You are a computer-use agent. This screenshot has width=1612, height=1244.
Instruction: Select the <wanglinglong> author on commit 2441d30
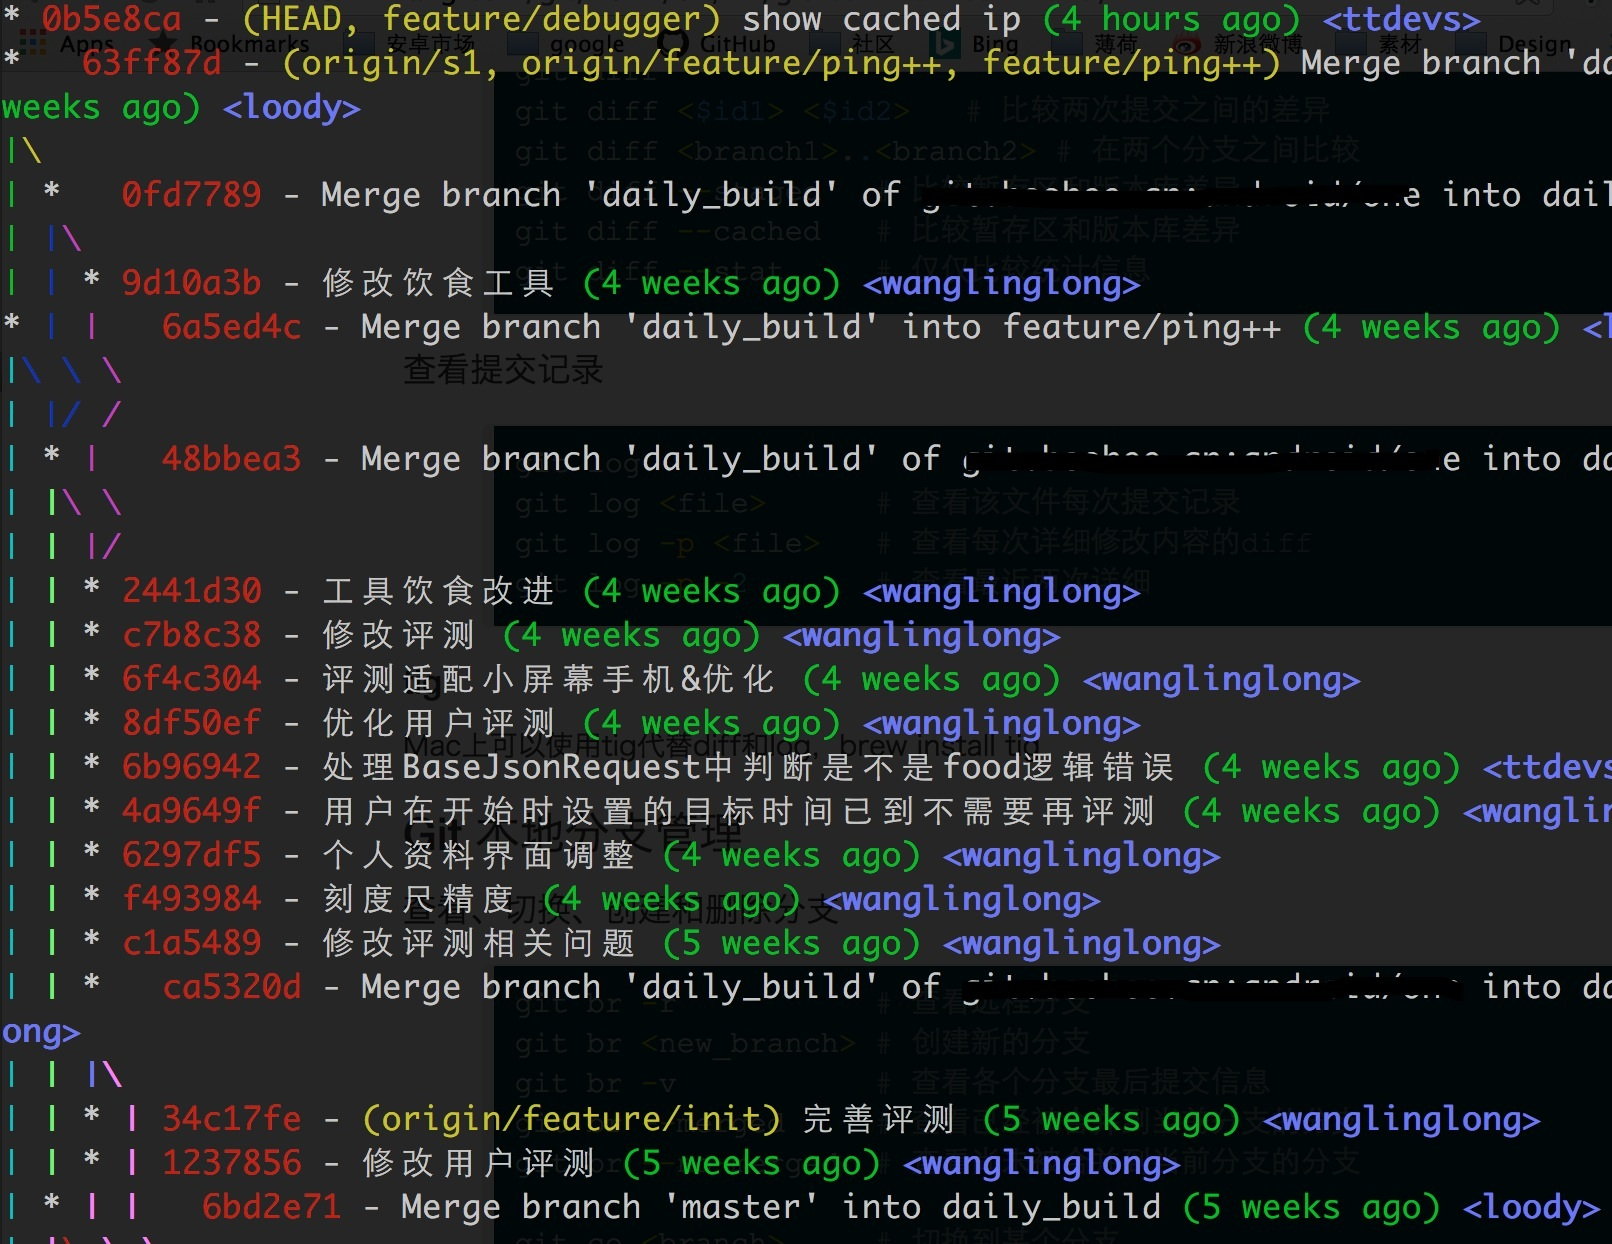pos(1000,591)
